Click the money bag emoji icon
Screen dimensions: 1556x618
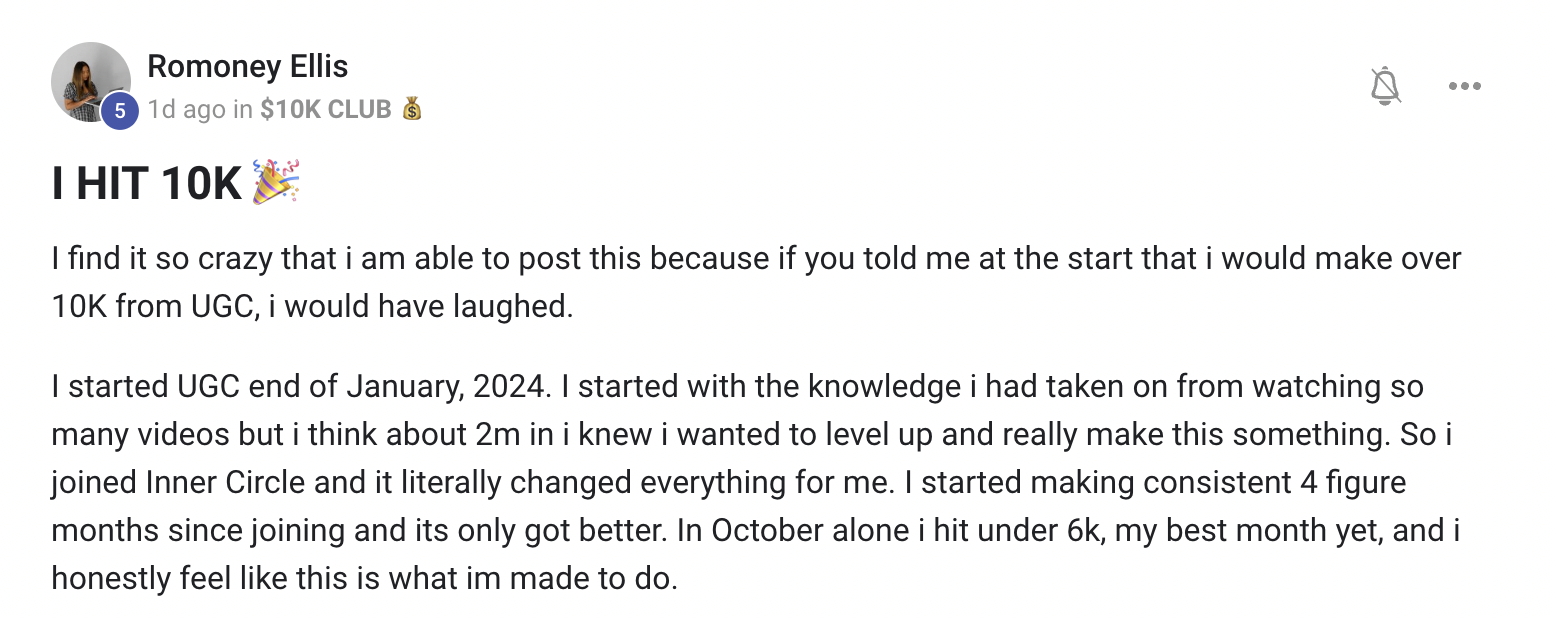tap(411, 109)
